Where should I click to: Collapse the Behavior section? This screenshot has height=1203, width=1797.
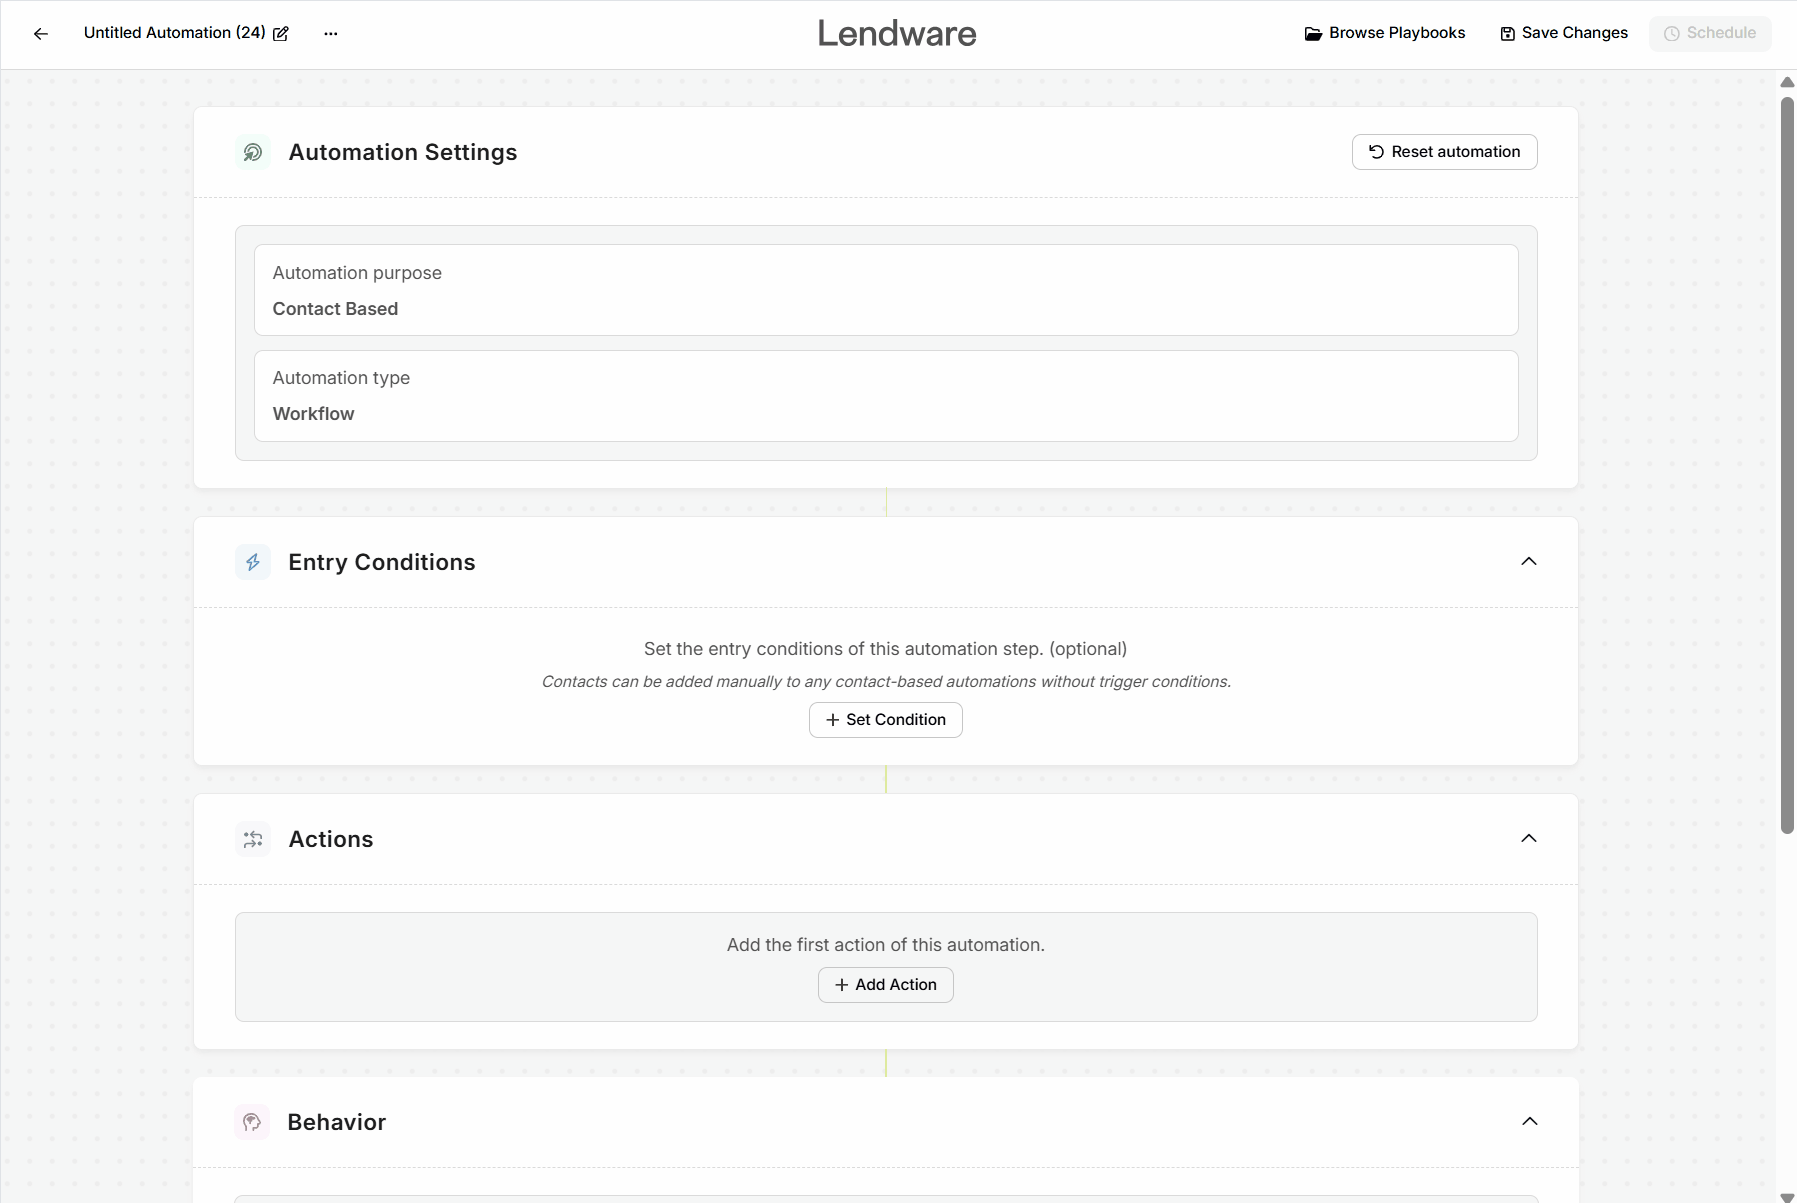click(1529, 1121)
